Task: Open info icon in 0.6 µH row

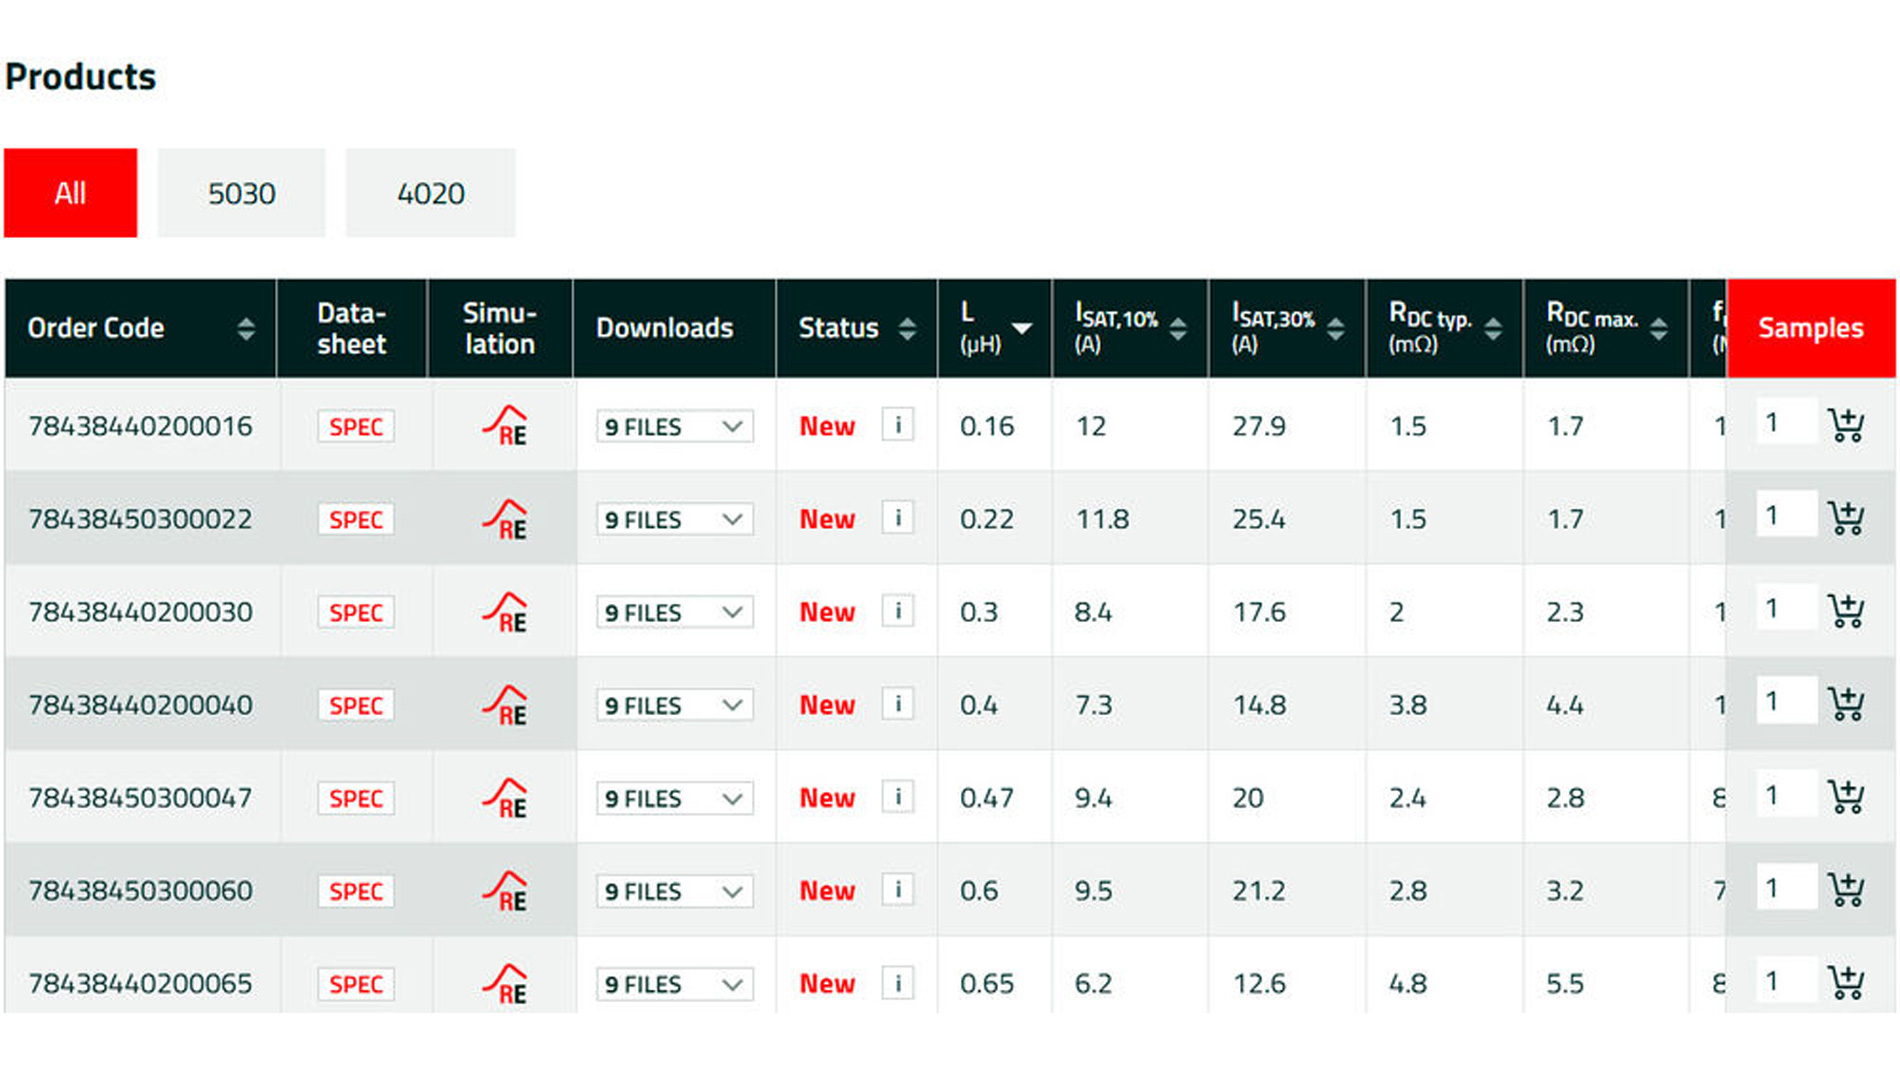Action: click(897, 890)
